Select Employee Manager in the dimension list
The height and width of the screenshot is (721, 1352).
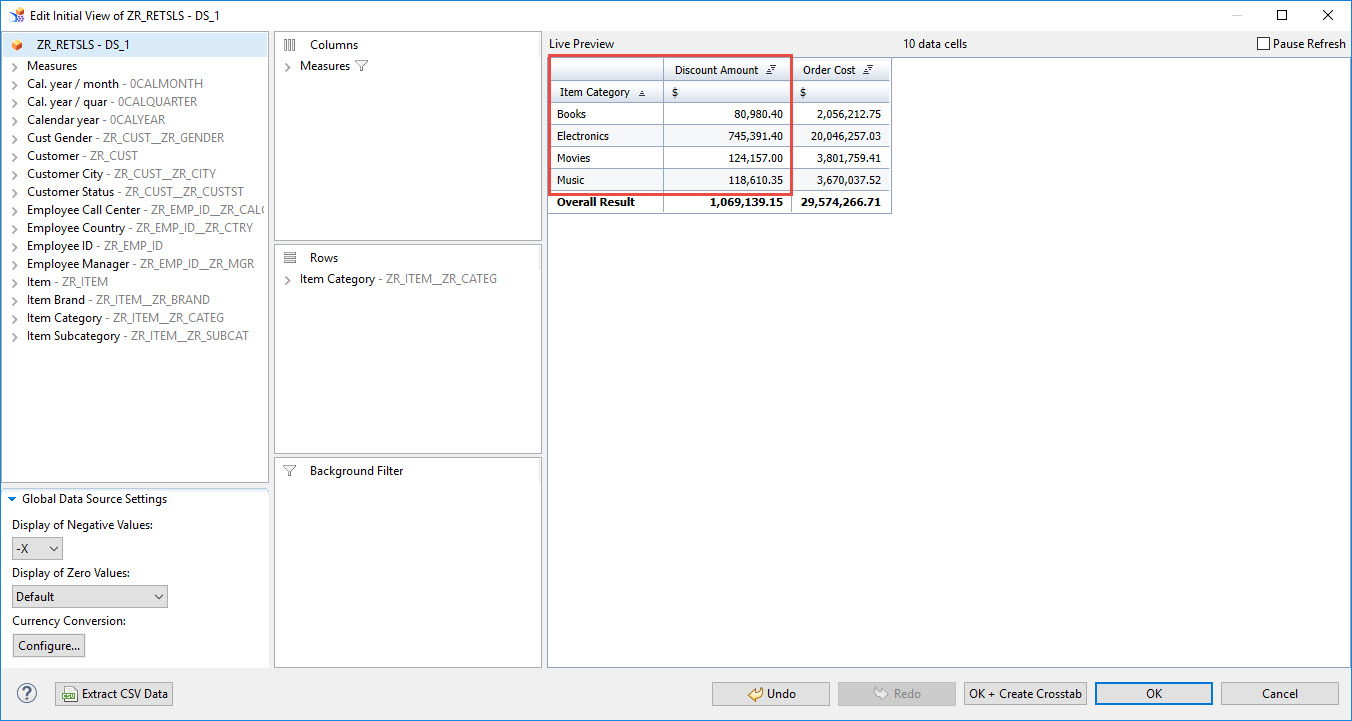click(x=78, y=264)
